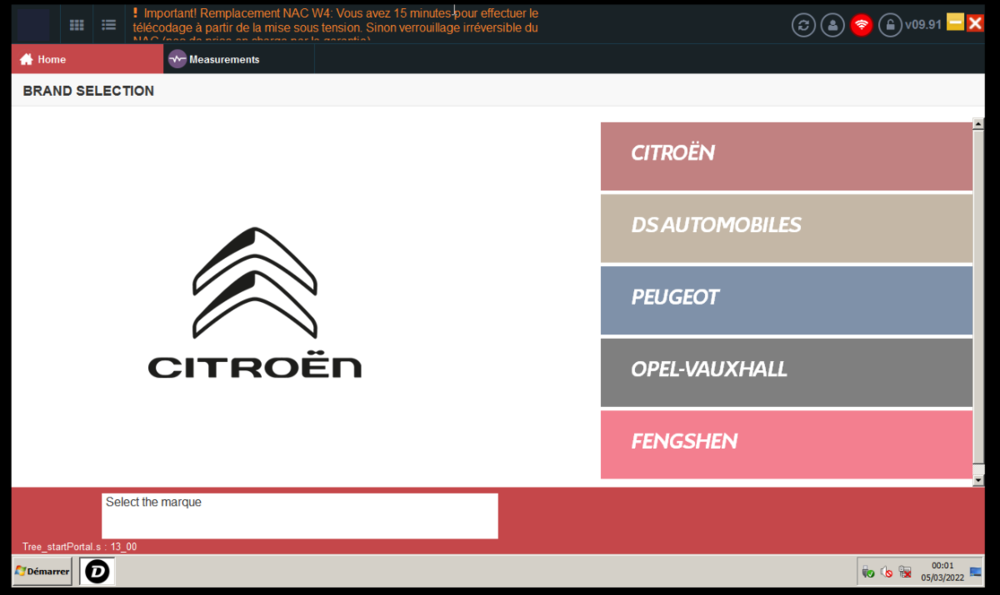
Task: Choose DS AUTOMOBILES from the brand list
Action: pyautogui.click(x=785, y=226)
